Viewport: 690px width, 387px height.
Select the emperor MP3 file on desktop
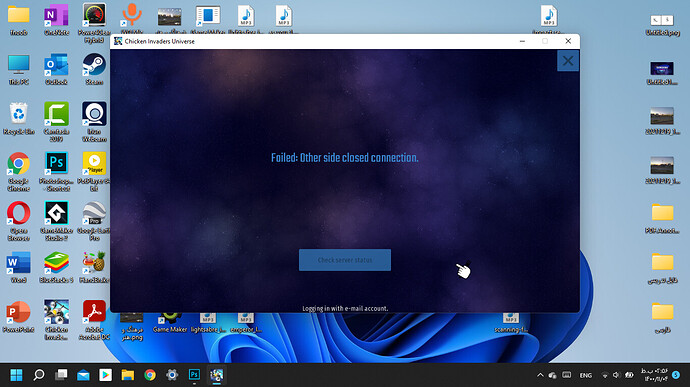coord(246,323)
